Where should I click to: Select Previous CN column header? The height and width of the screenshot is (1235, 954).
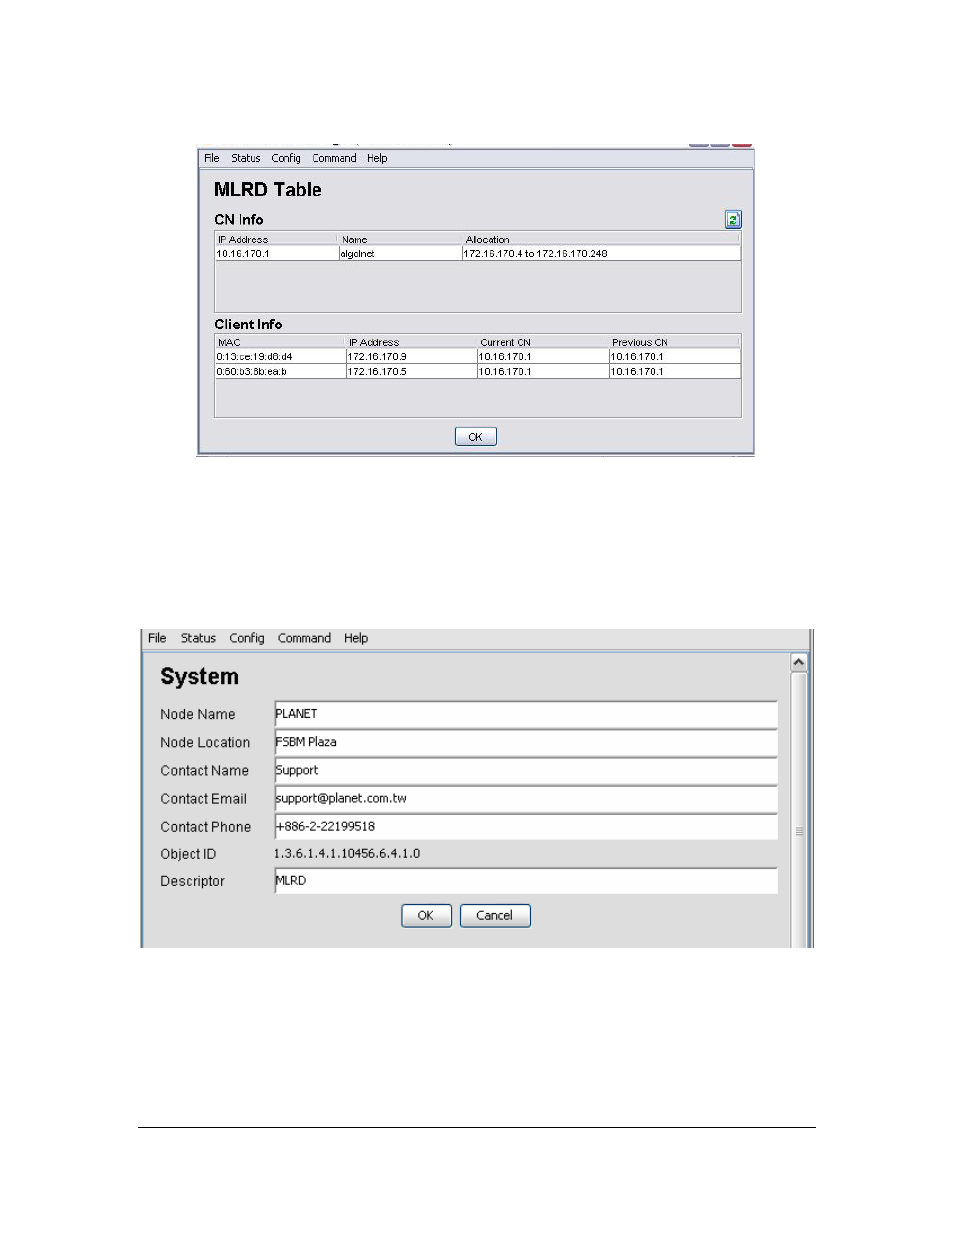[675, 343]
